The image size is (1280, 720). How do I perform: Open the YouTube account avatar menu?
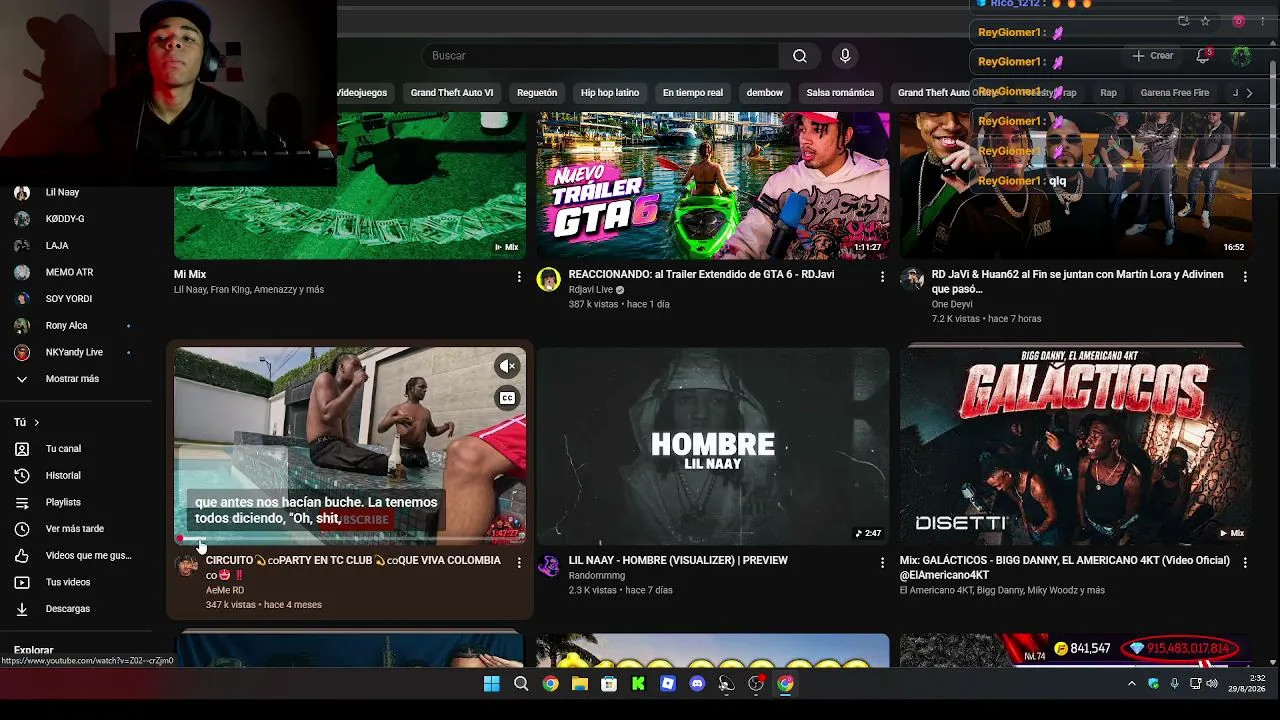1241,56
